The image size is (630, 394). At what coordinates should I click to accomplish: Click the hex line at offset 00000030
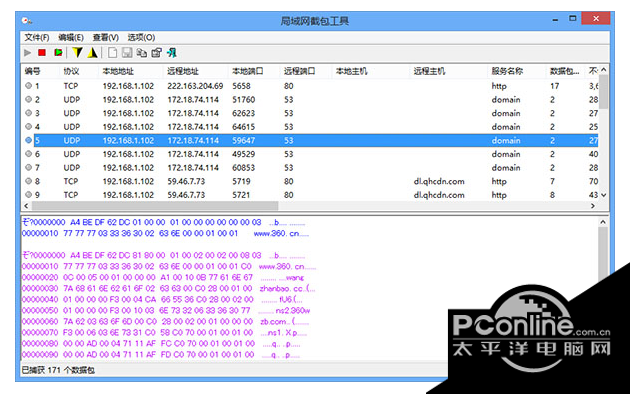169,288
